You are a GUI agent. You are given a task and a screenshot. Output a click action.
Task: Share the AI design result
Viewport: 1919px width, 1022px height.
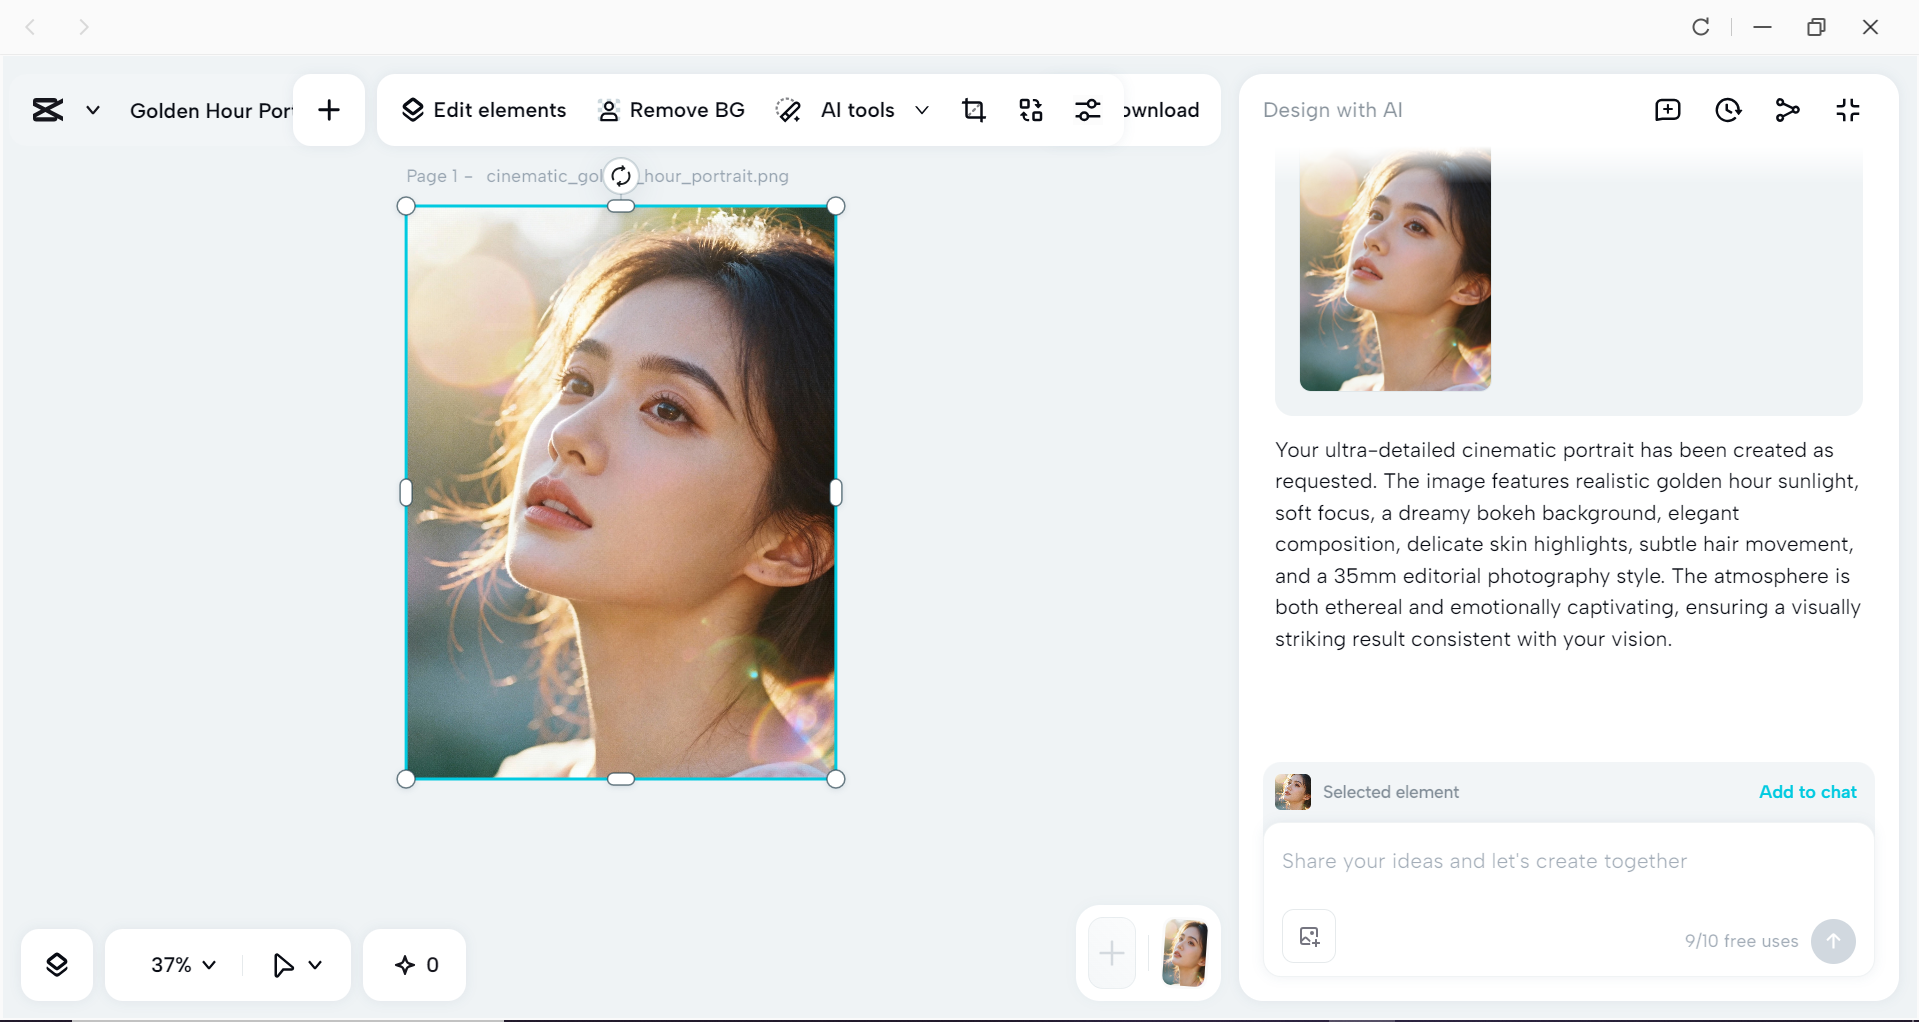[1787, 110]
